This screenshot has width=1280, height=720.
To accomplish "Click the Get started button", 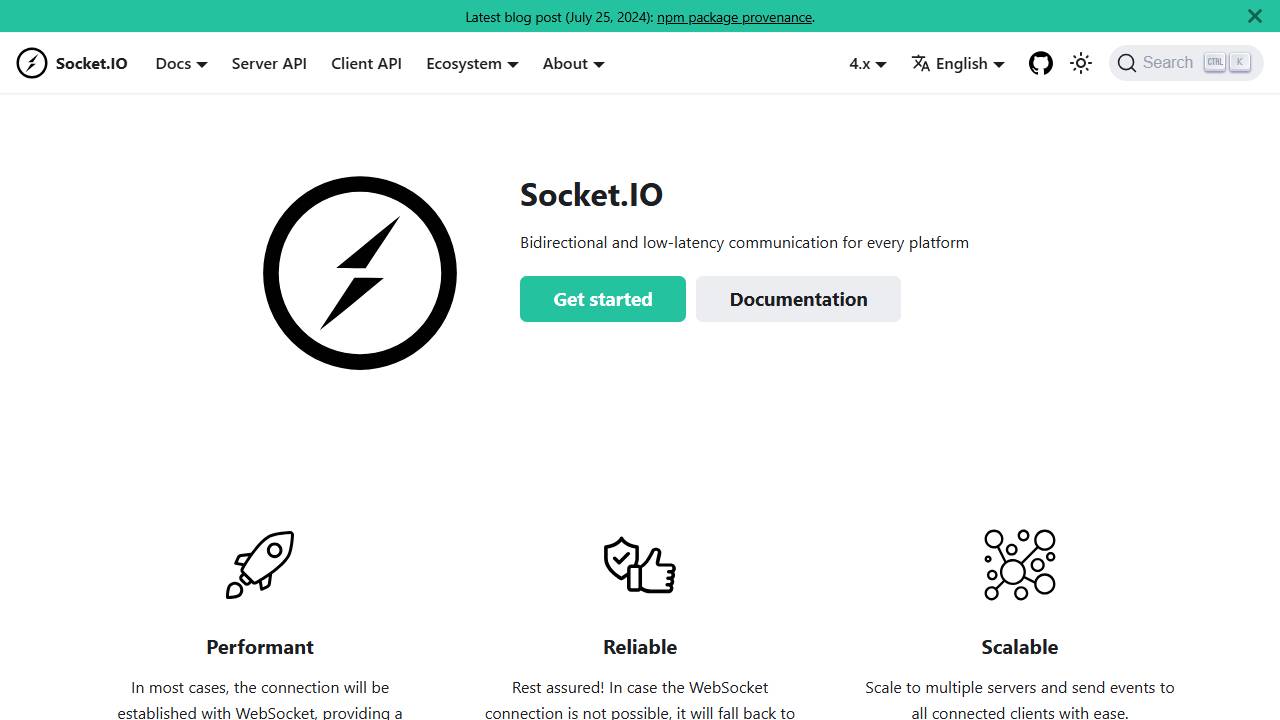I will click(603, 299).
